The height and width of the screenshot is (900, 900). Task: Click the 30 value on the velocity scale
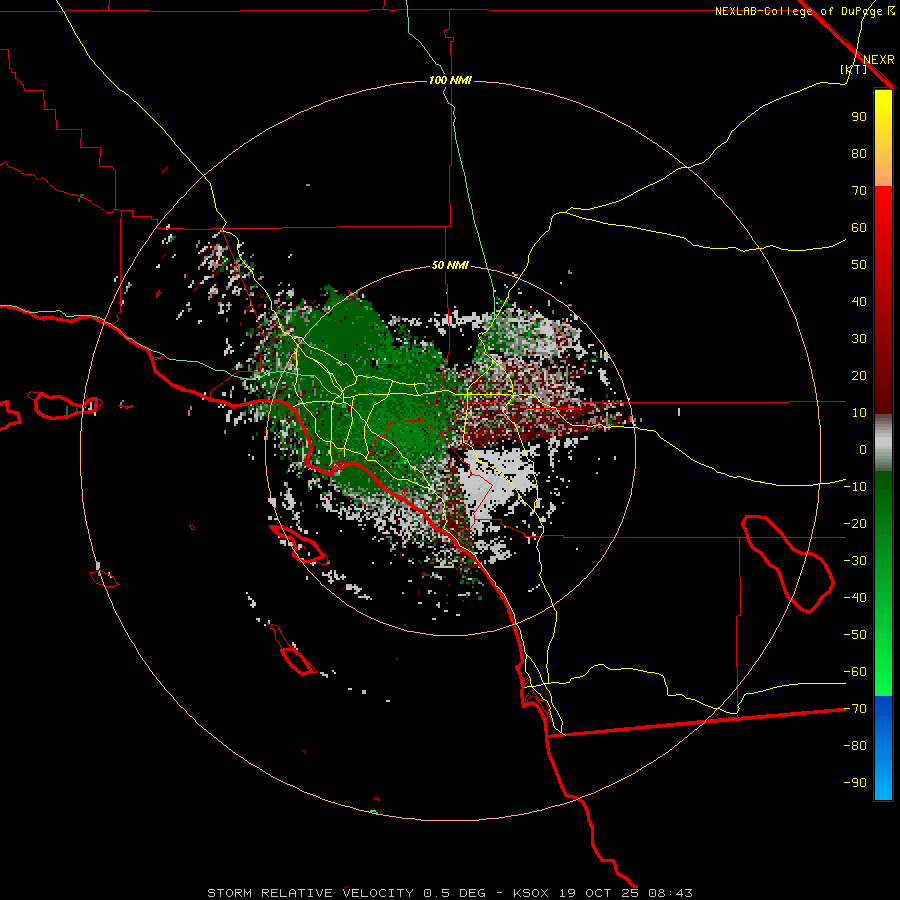(859, 339)
